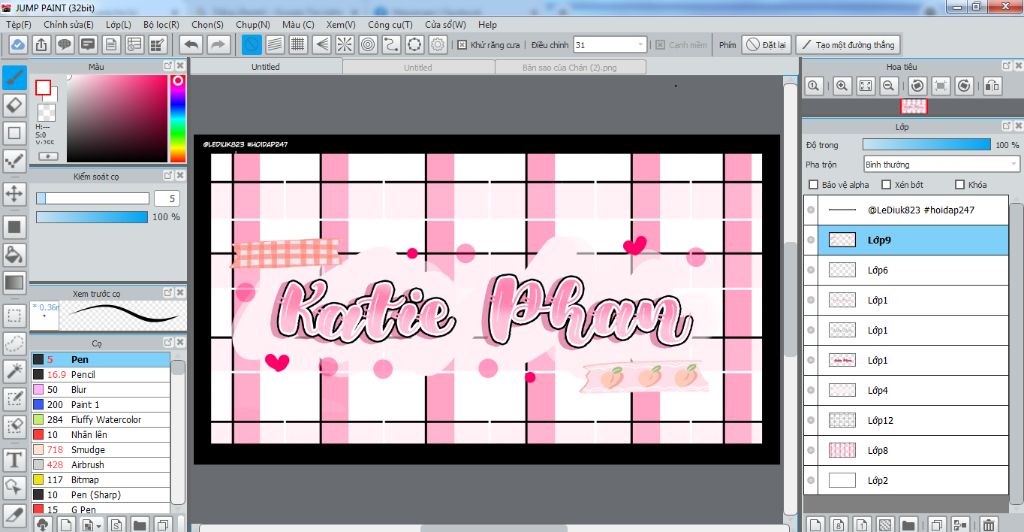Click the cloud save icon

point(18,44)
